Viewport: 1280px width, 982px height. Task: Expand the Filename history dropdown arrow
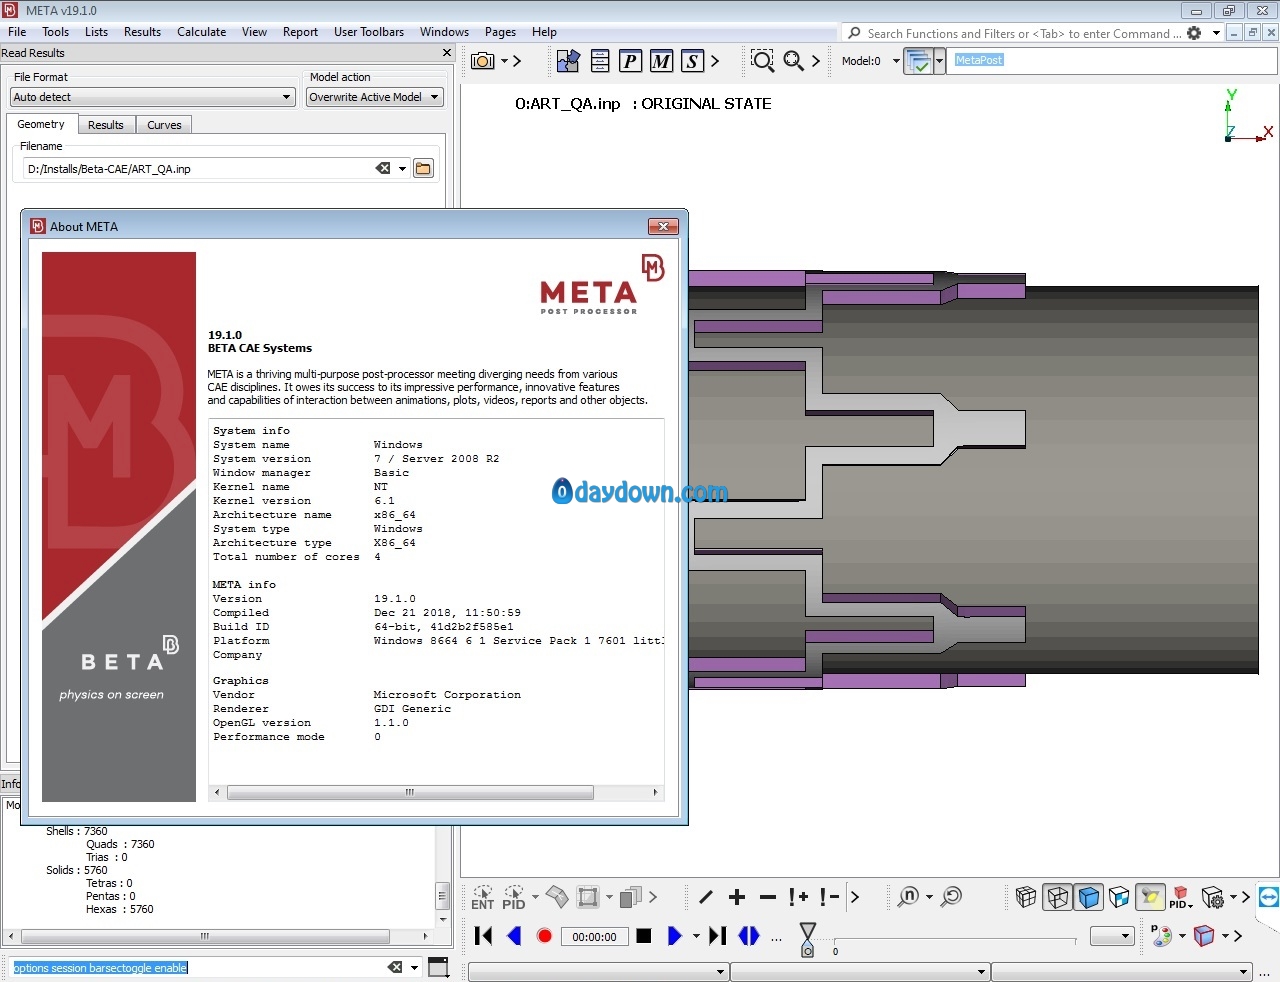point(402,168)
